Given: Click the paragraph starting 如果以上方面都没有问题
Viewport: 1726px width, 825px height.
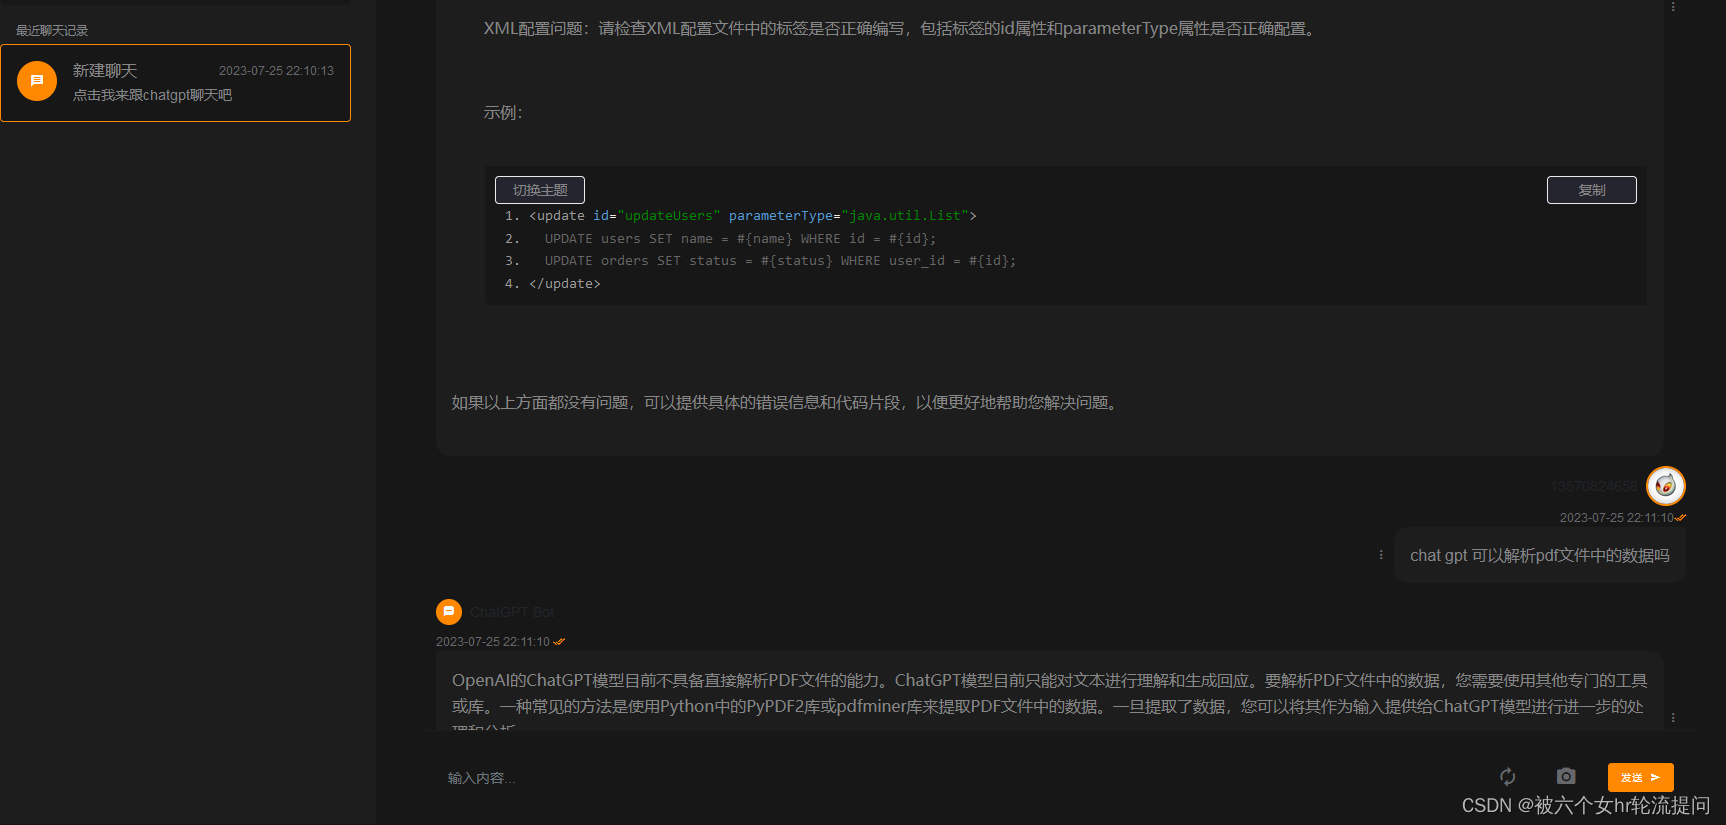Looking at the screenshot, I should pos(786,403).
